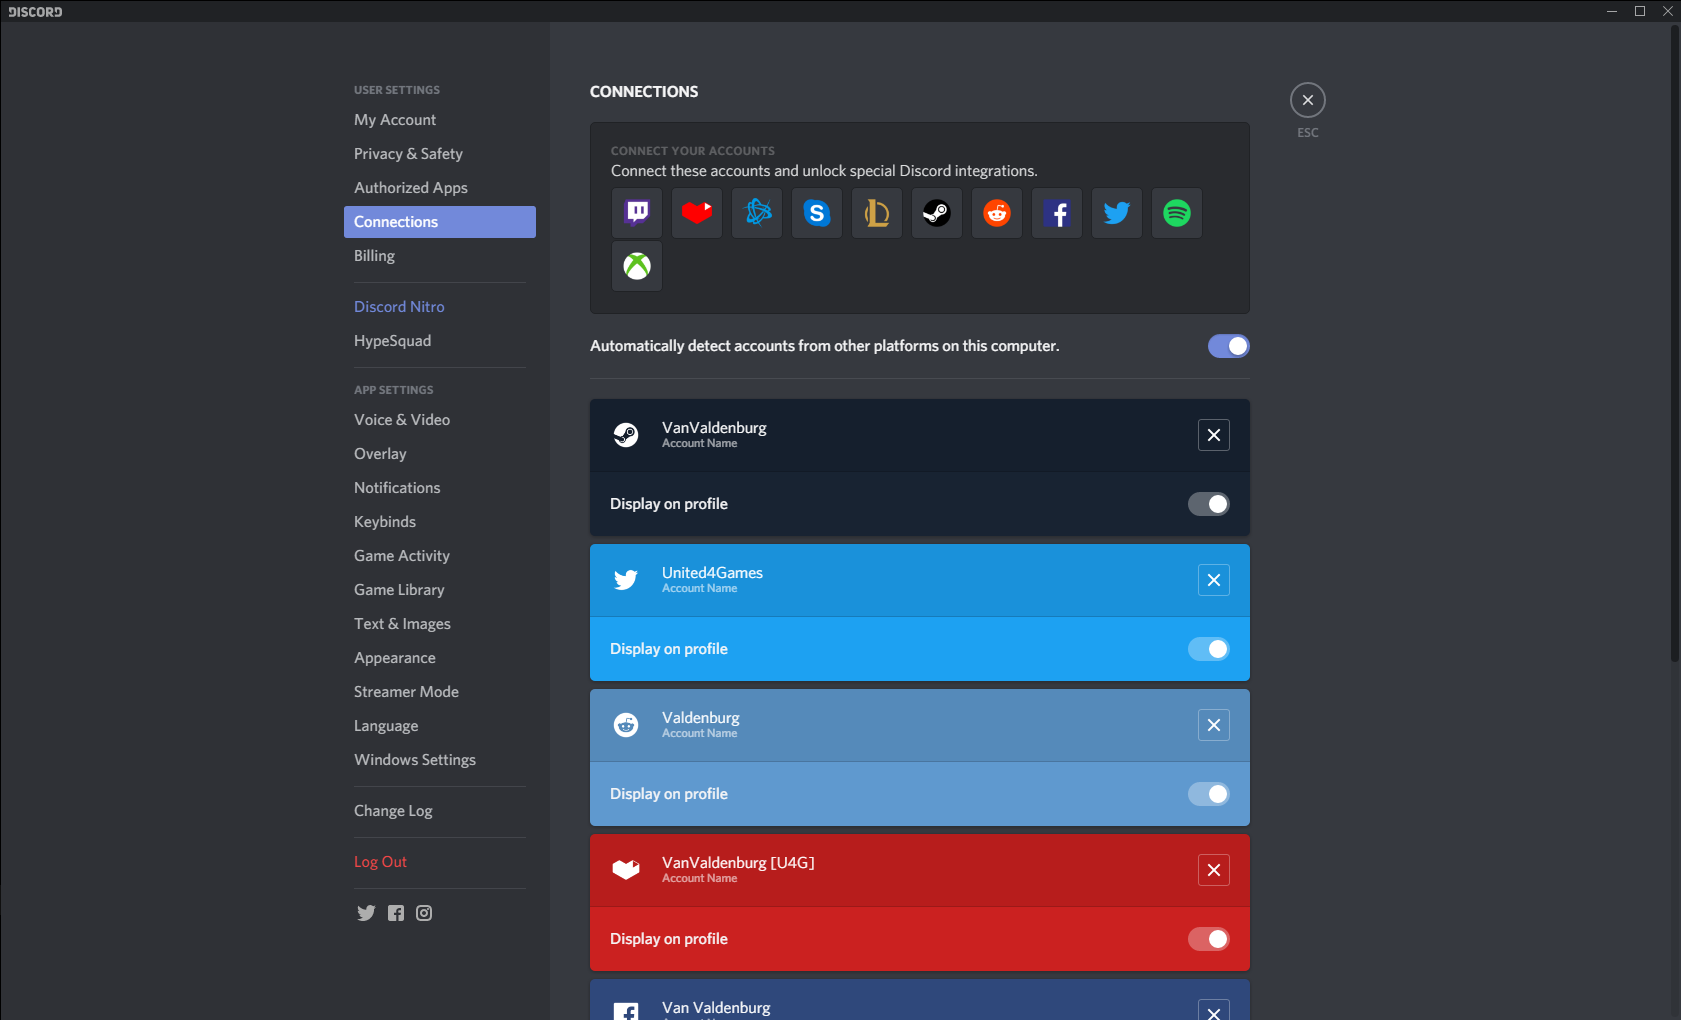The image size is (1681, 1020).
Task: Connect a Twitch account icon
Action: (637, 213)
